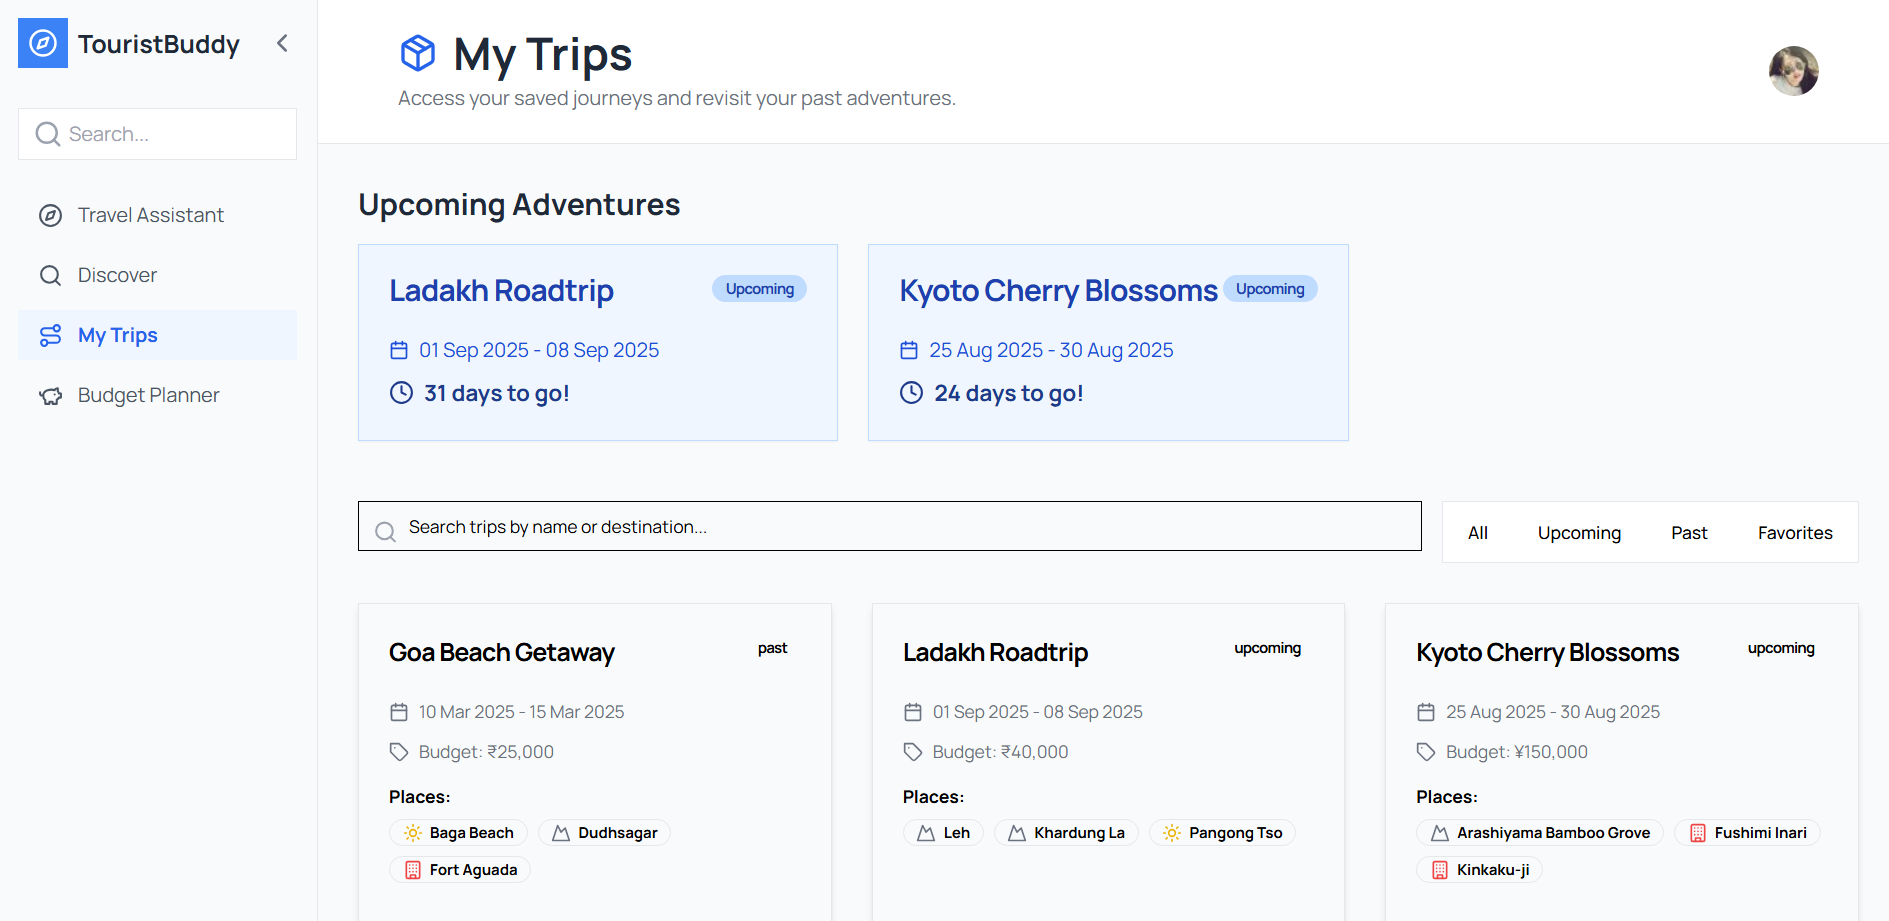This screenshot has height=921, width=1889.
Task: Select the My Trips route icon
Action: pyautogui.click(x=50, y=335)
